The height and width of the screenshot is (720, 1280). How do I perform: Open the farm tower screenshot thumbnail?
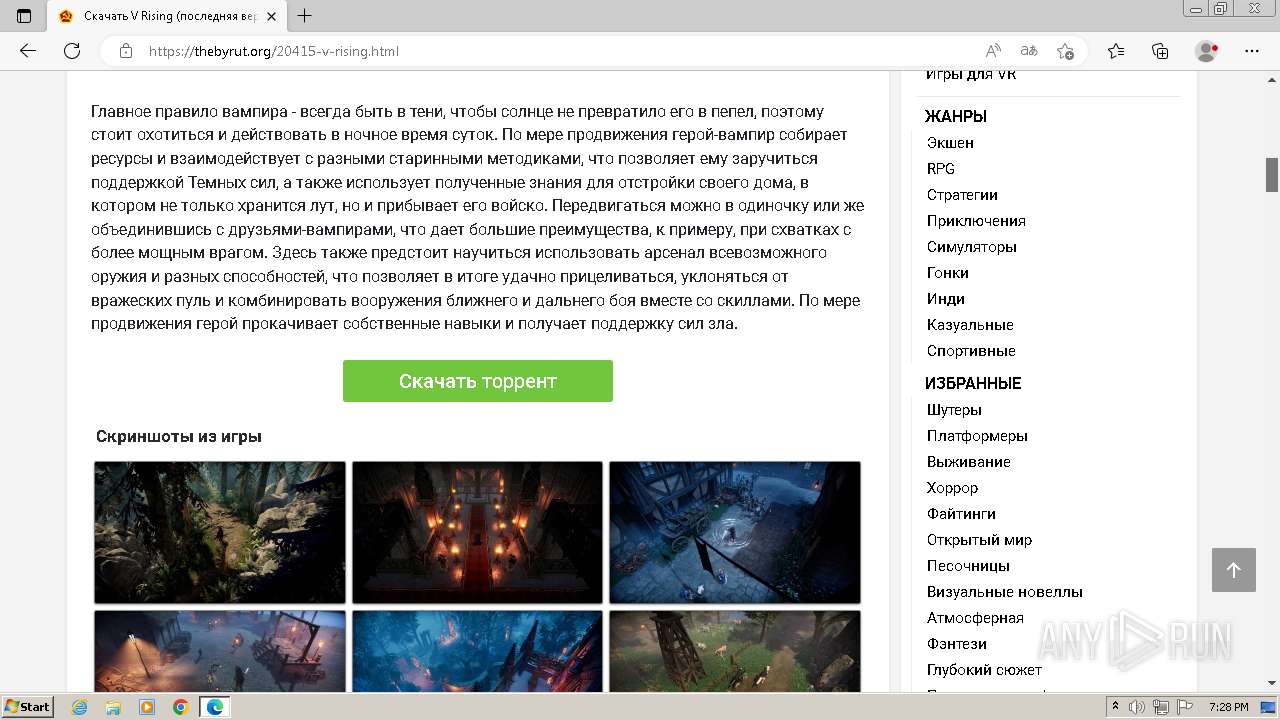coord(735,651)
